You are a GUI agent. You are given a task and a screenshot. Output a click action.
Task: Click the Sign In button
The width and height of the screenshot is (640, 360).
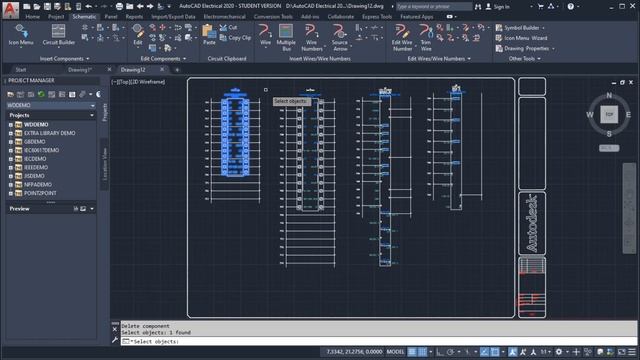coord(498,7)
